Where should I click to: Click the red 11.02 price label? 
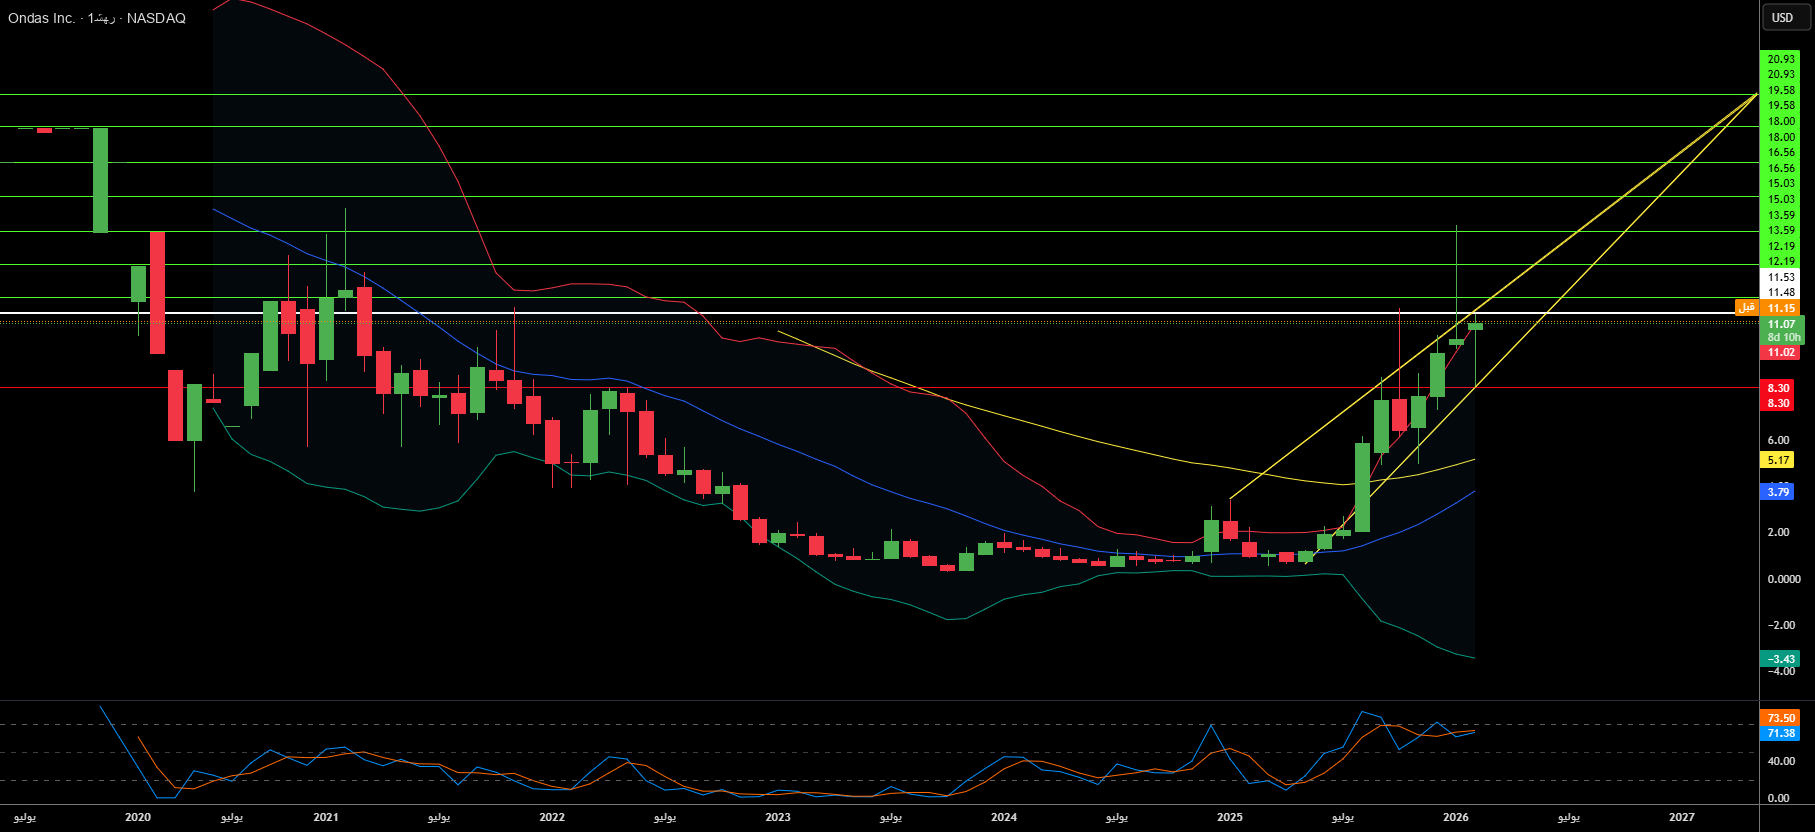point(1781,352)
